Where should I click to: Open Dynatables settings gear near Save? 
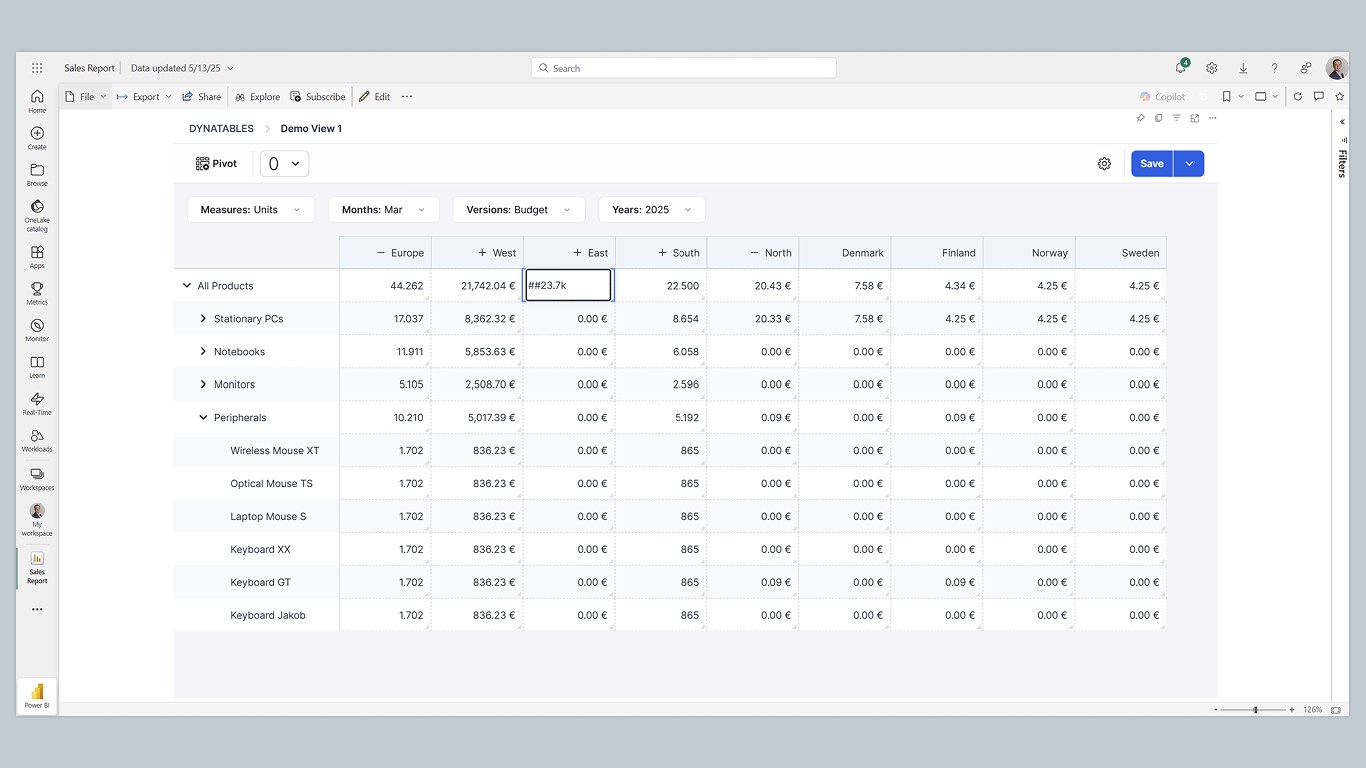click(1104, 164)
